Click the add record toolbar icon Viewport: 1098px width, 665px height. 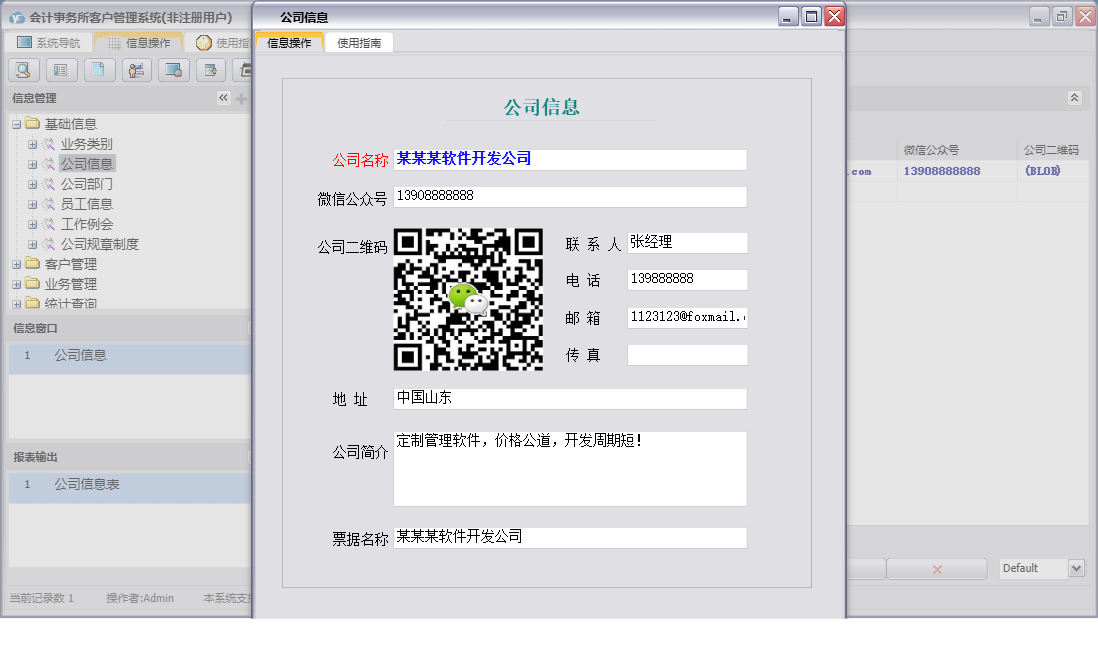210,70
